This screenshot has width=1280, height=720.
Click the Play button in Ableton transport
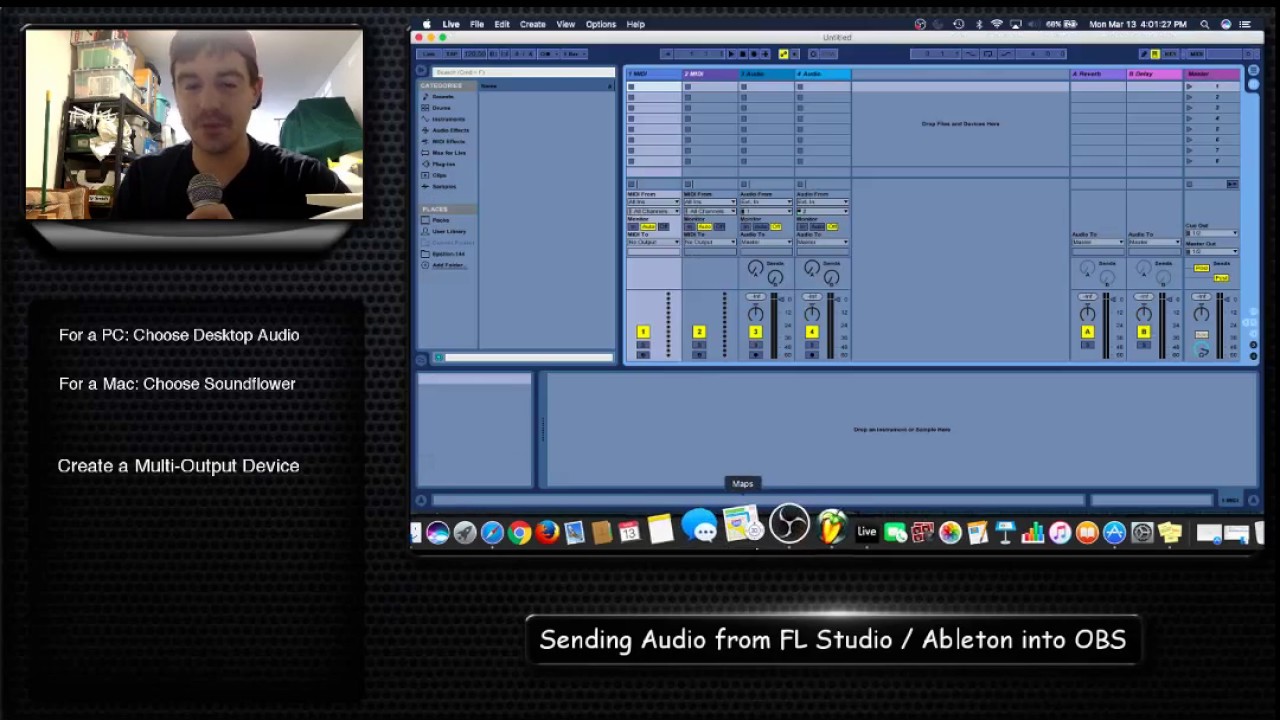click(732, 53)
